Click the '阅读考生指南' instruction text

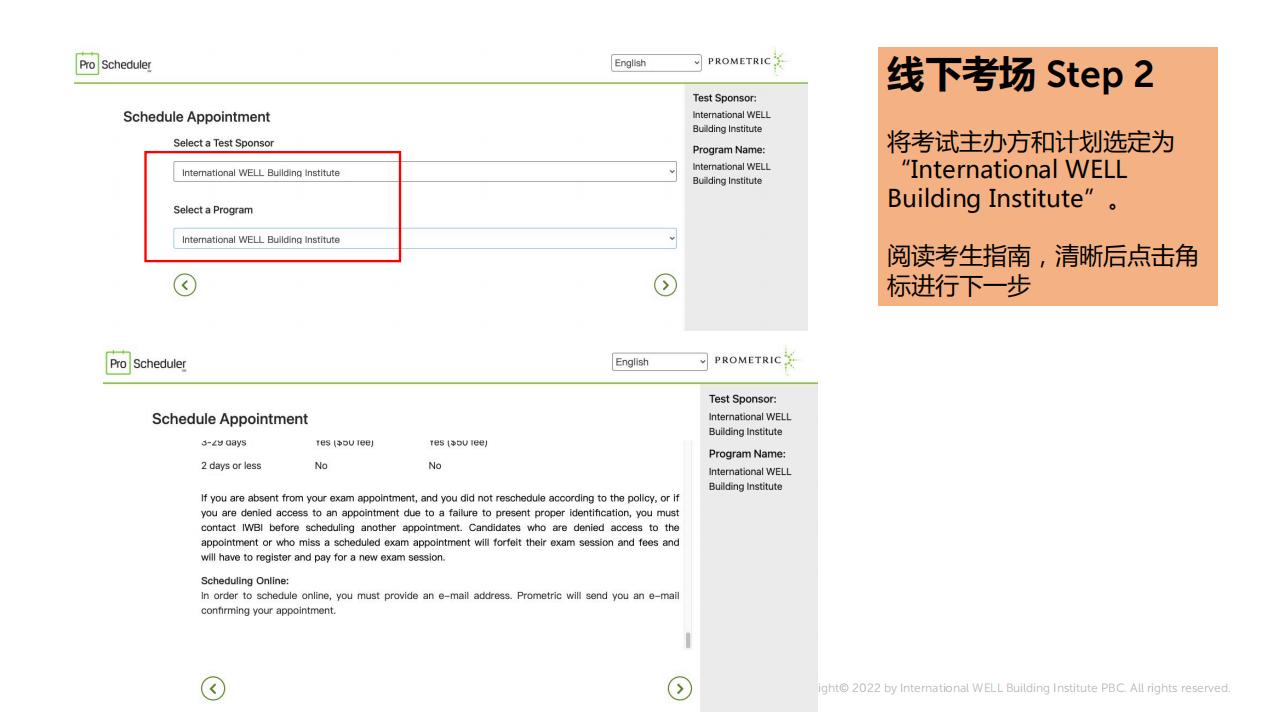[x=1043, y=271]
